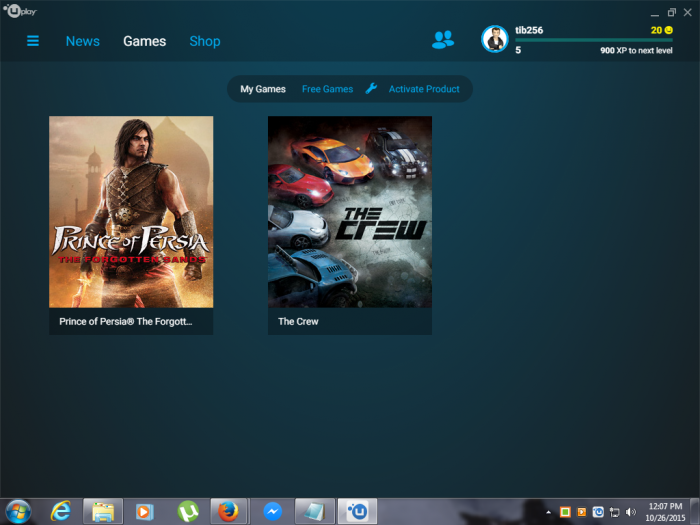The height and width of the screenshot is (525, 700).
Task: Click the level 5 number
Action: 518,50
